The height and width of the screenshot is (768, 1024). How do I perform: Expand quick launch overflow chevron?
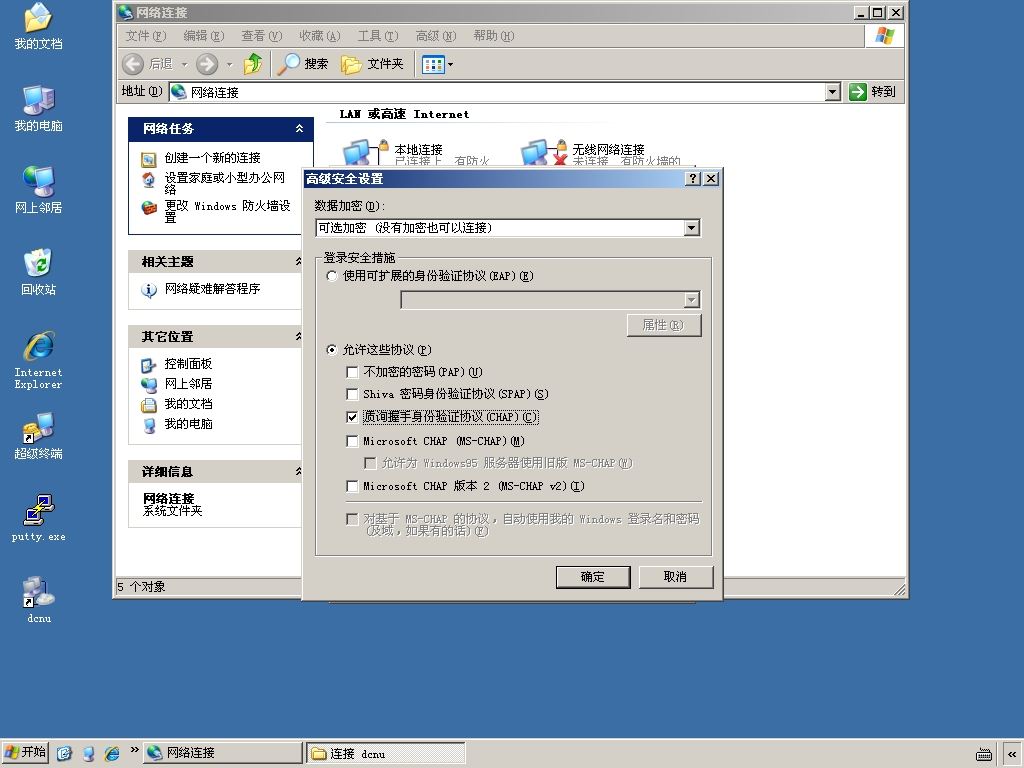[x=135, y=750]
